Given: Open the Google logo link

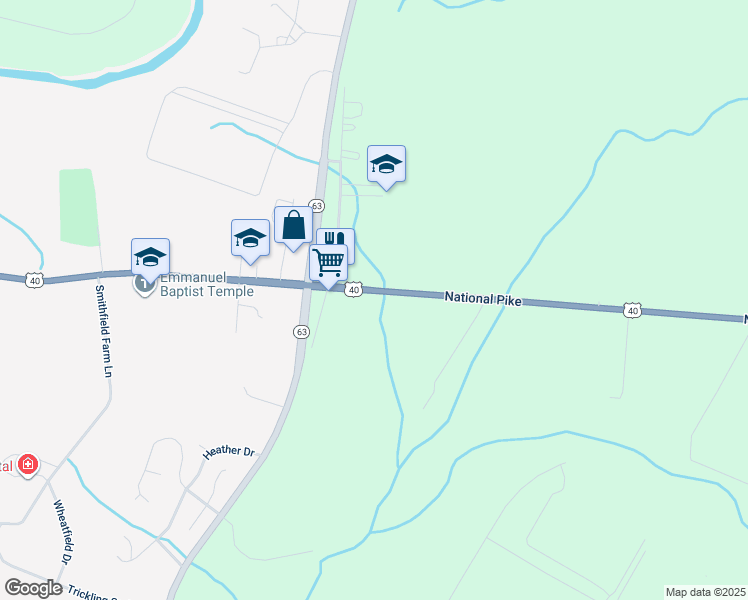Looking at the screenshot, I should (x=33, y=588).
